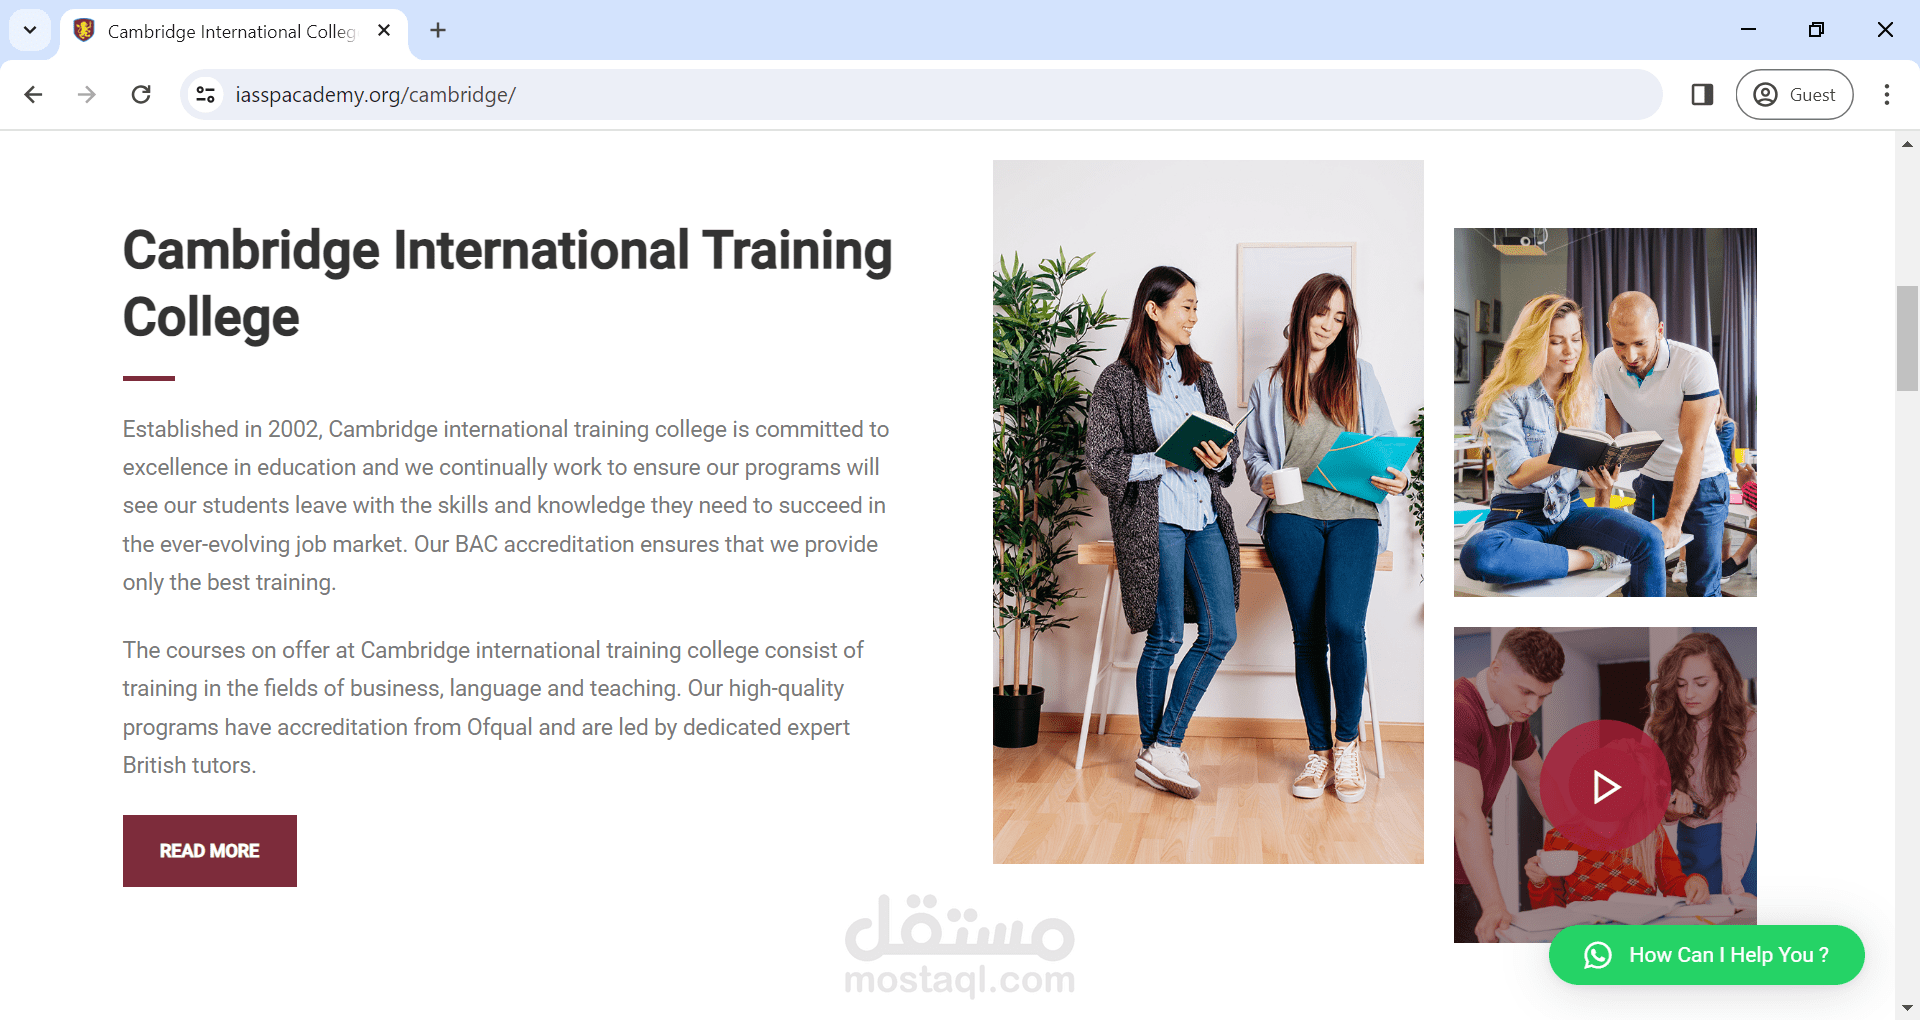Image resolution: width=1920 pixels, height=1020 pixels.
Task: Toggle the browser side panel
Action: click(x=1702, y=94)
